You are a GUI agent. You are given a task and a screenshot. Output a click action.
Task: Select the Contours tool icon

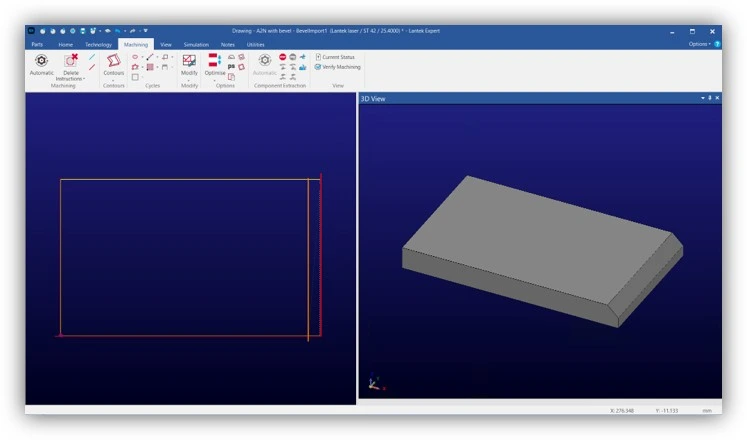(113, 60)
